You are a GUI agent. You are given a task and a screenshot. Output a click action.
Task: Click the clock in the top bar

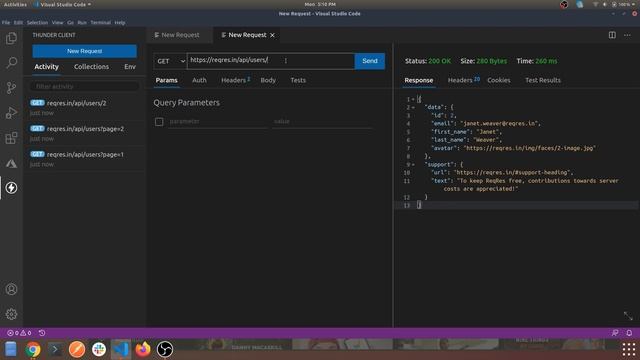tap(320, 4)
